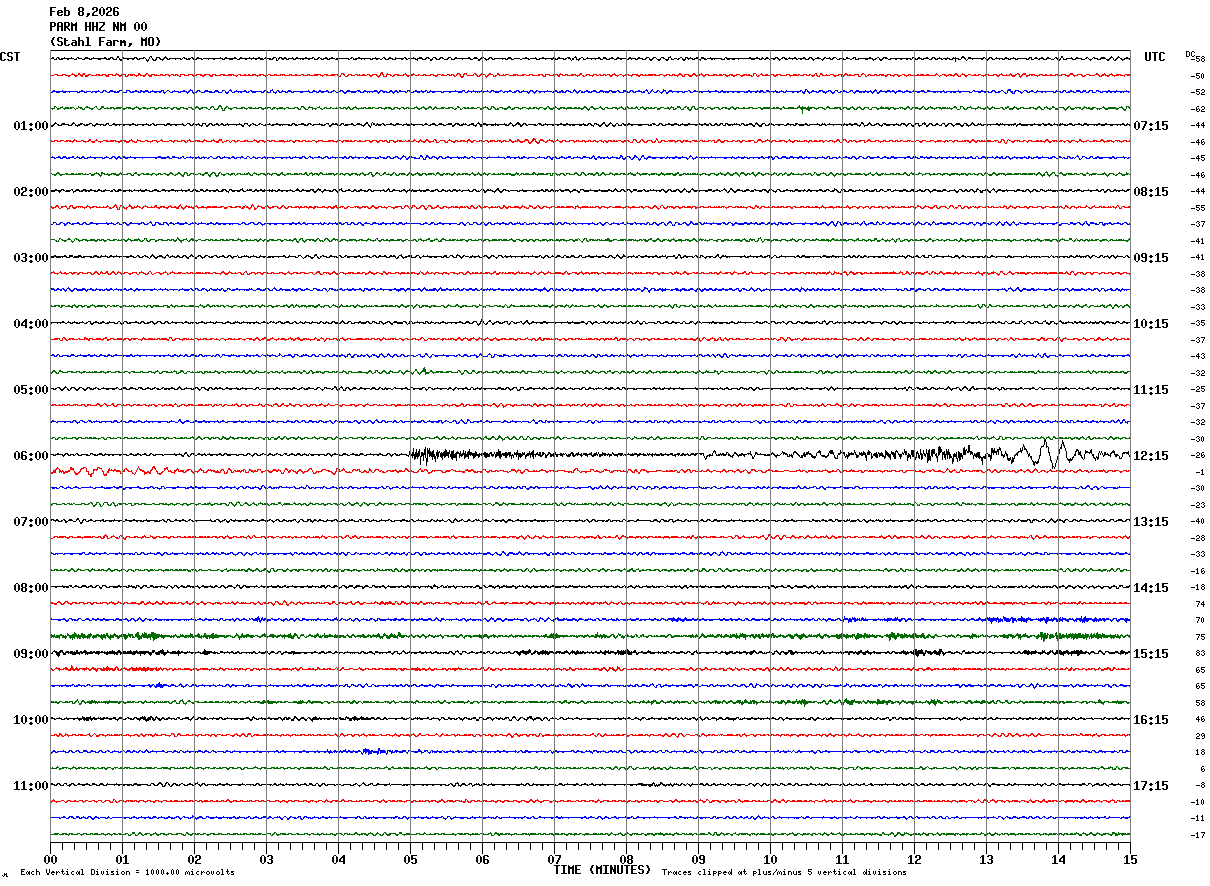The width and height of the screenshot is (1210, 886).
Task: Click the date 'Feb 8,2026' header
Action: click(x=84, y=12)
